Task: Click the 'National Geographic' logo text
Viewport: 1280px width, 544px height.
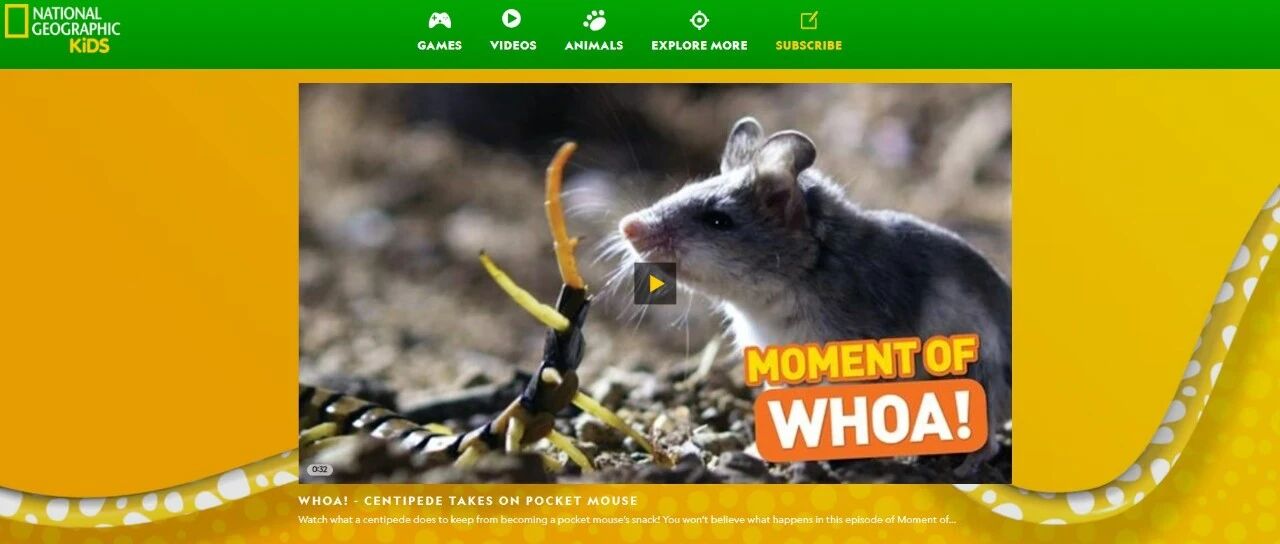Action: [75, 21]
